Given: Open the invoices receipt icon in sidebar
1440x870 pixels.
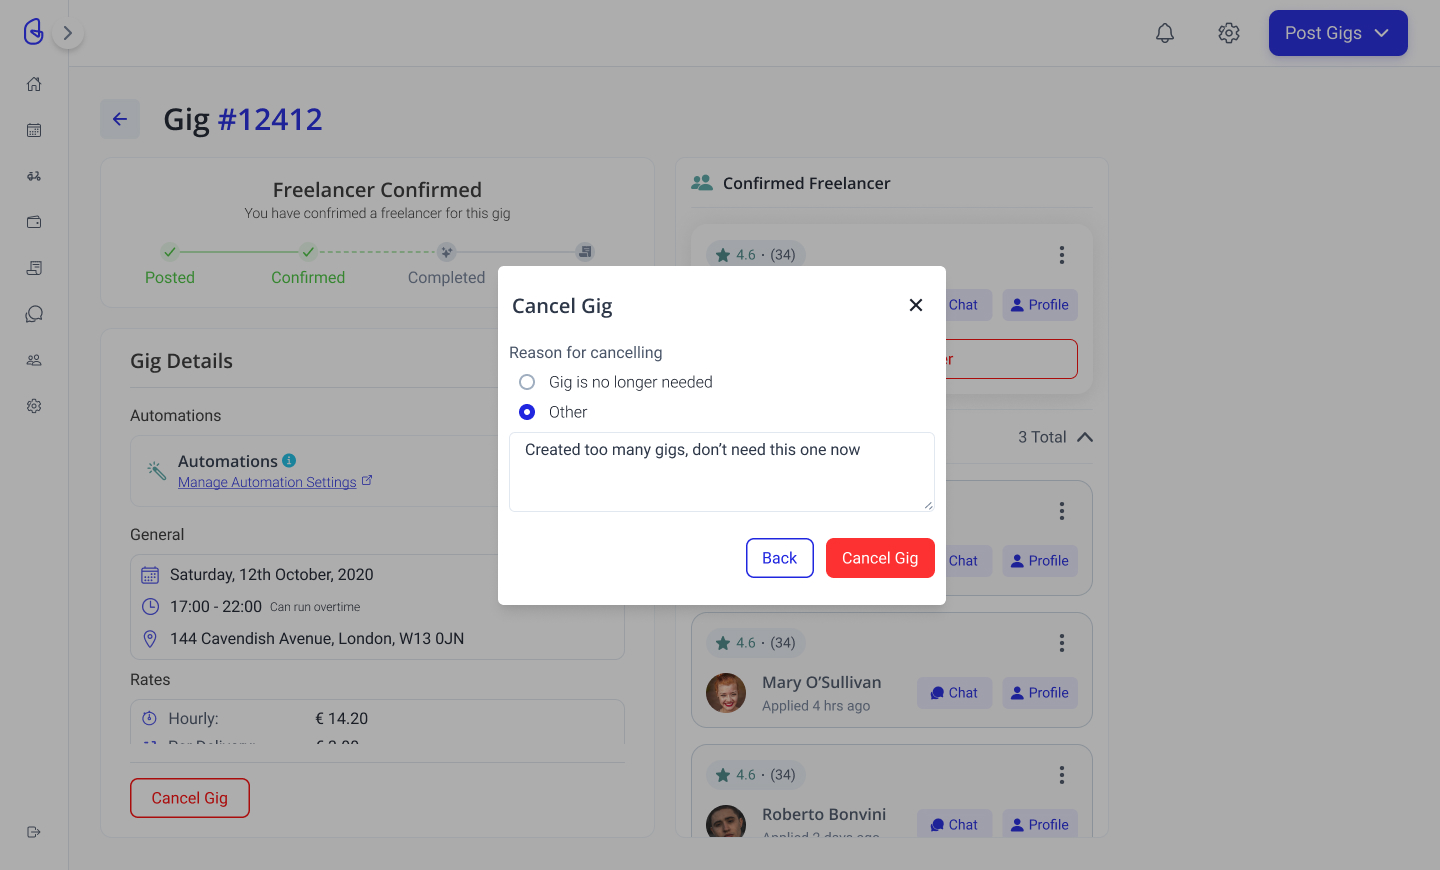Looking at the screenshot, I should tap(34, 268).
